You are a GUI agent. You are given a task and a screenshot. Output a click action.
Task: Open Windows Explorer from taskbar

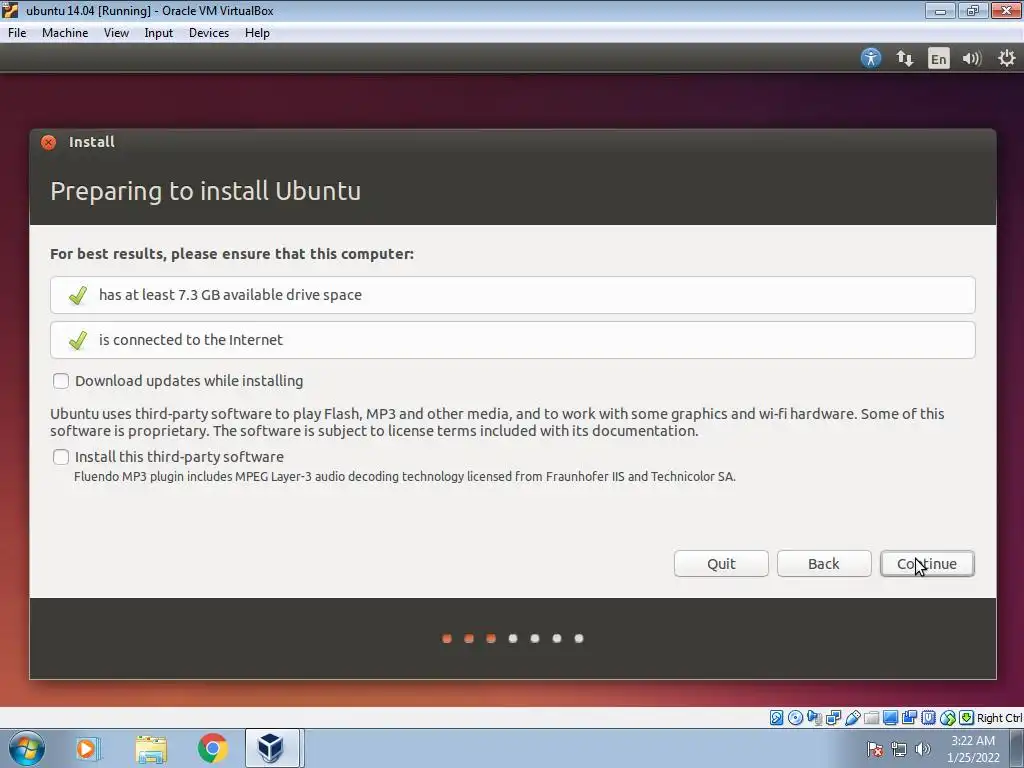point(151,748)
